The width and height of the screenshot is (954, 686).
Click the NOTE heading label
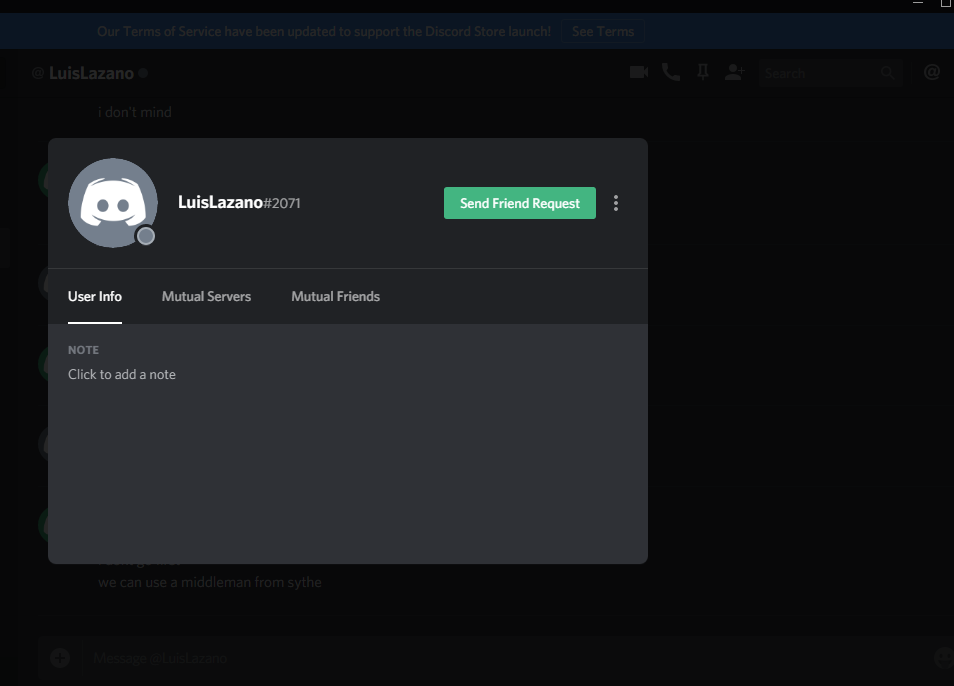click(83, 350)
